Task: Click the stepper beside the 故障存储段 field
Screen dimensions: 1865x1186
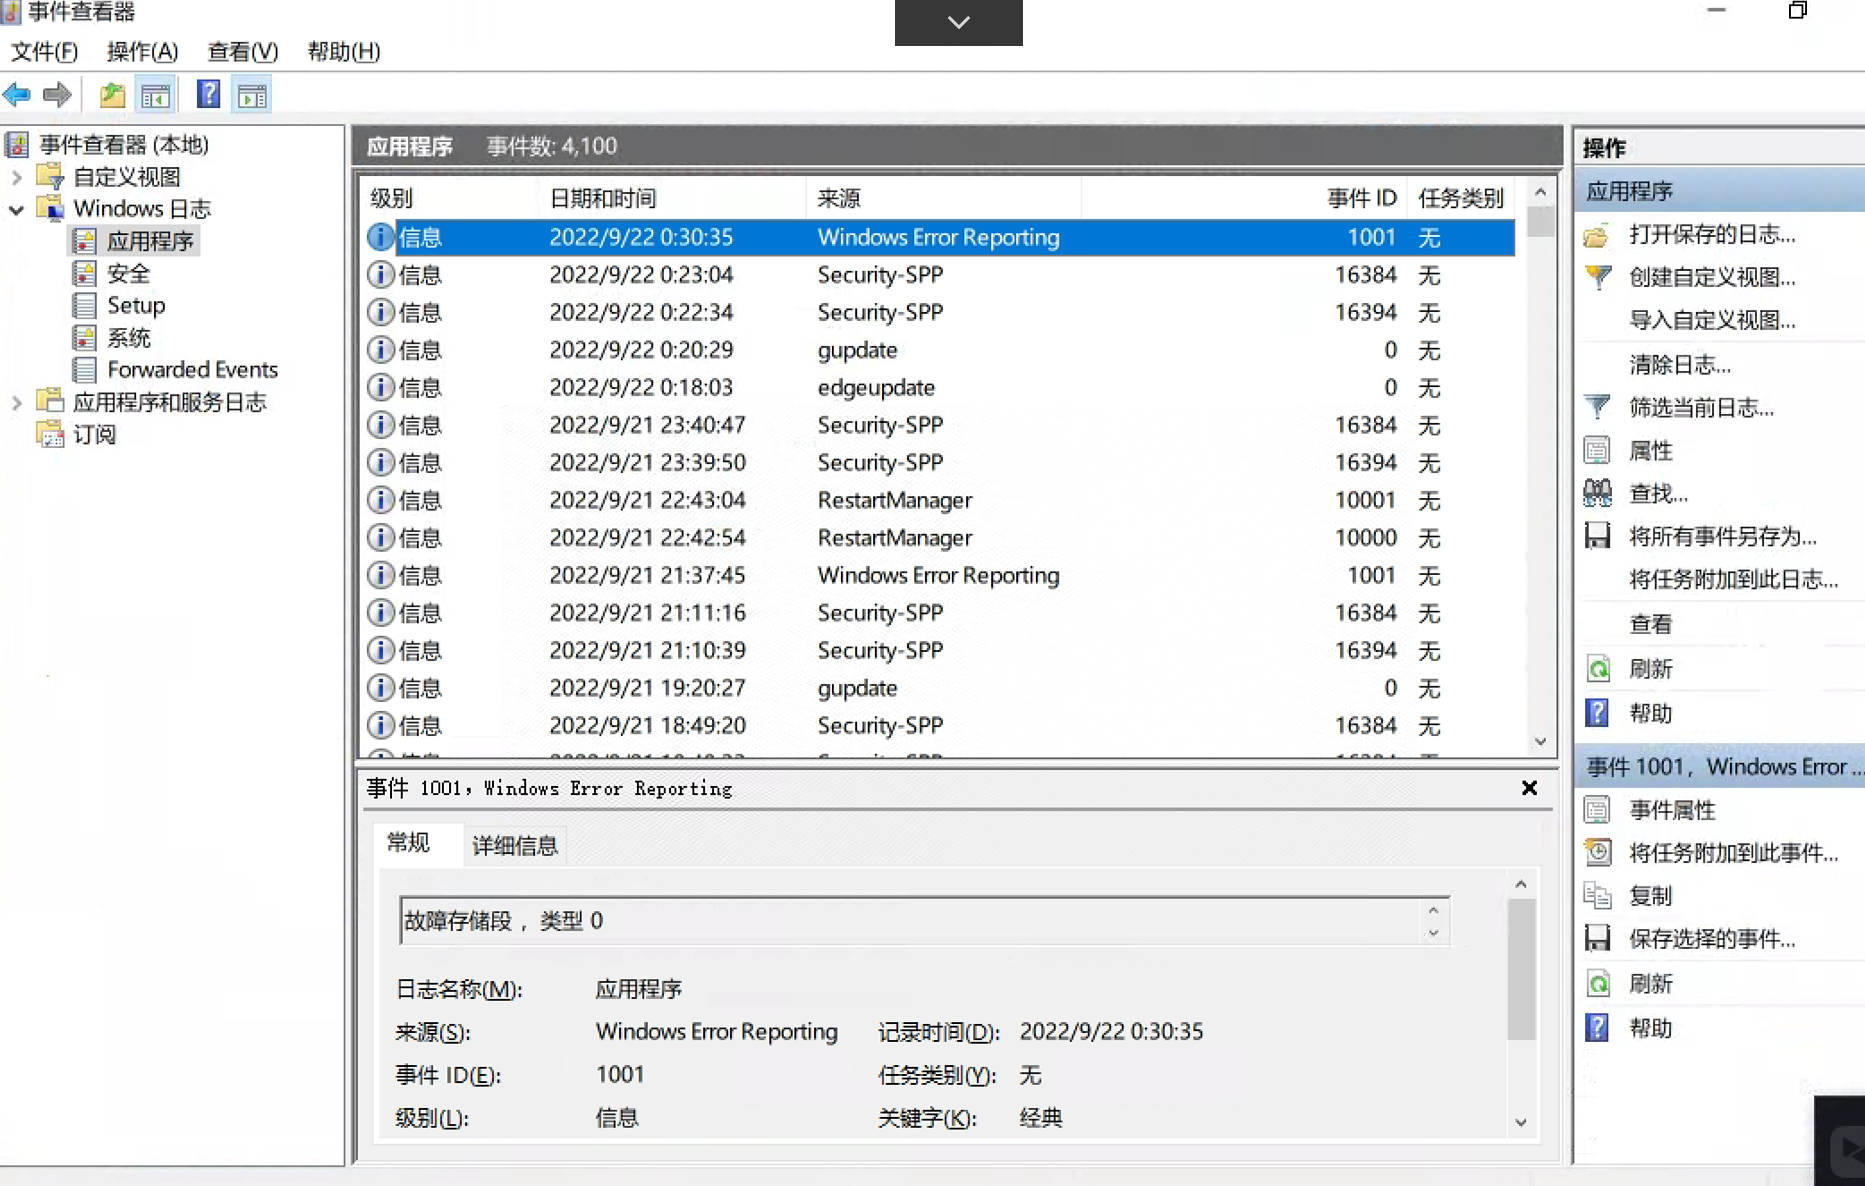Action: tap(1434, 920)
